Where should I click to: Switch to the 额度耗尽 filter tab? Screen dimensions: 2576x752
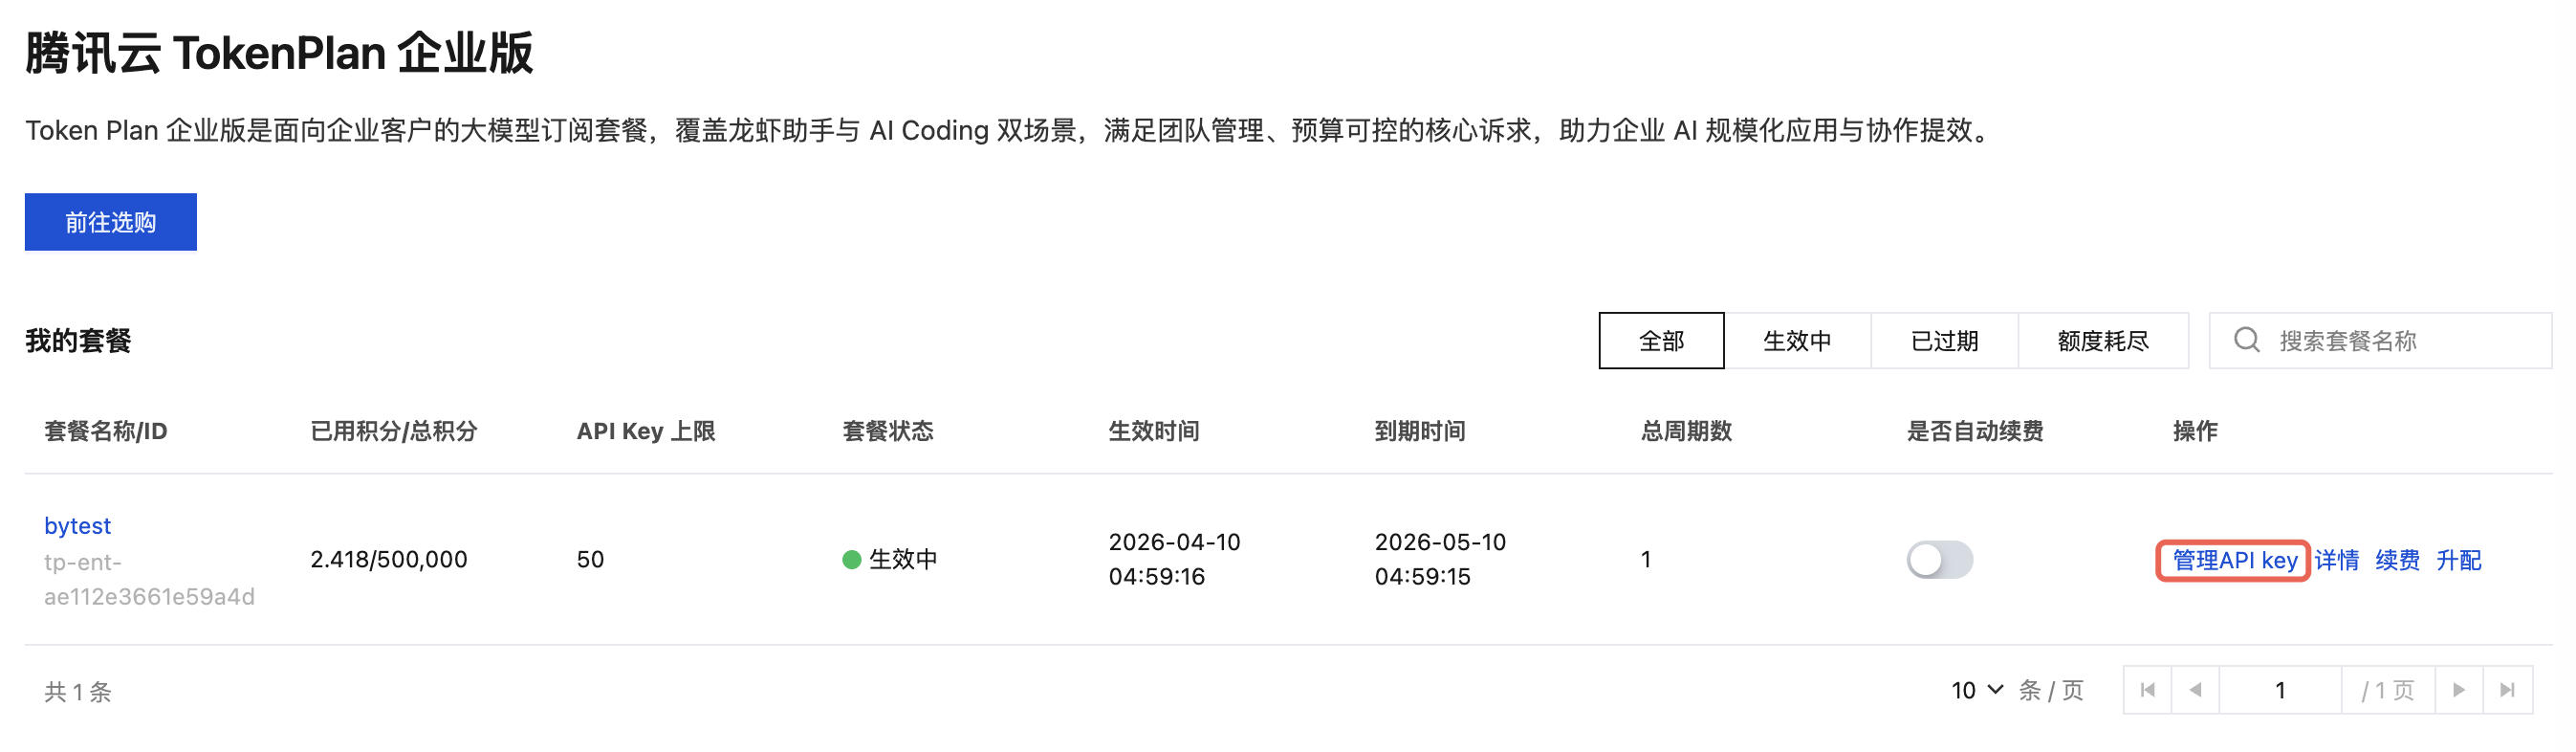[2102, 341]
